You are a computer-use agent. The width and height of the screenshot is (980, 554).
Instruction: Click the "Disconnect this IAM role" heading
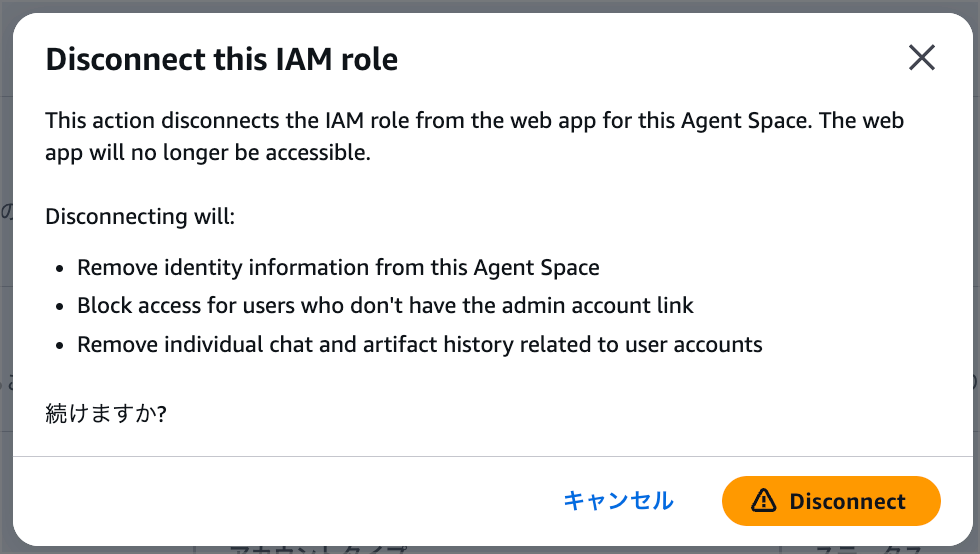pyautogui.click(x=222, y=60)
